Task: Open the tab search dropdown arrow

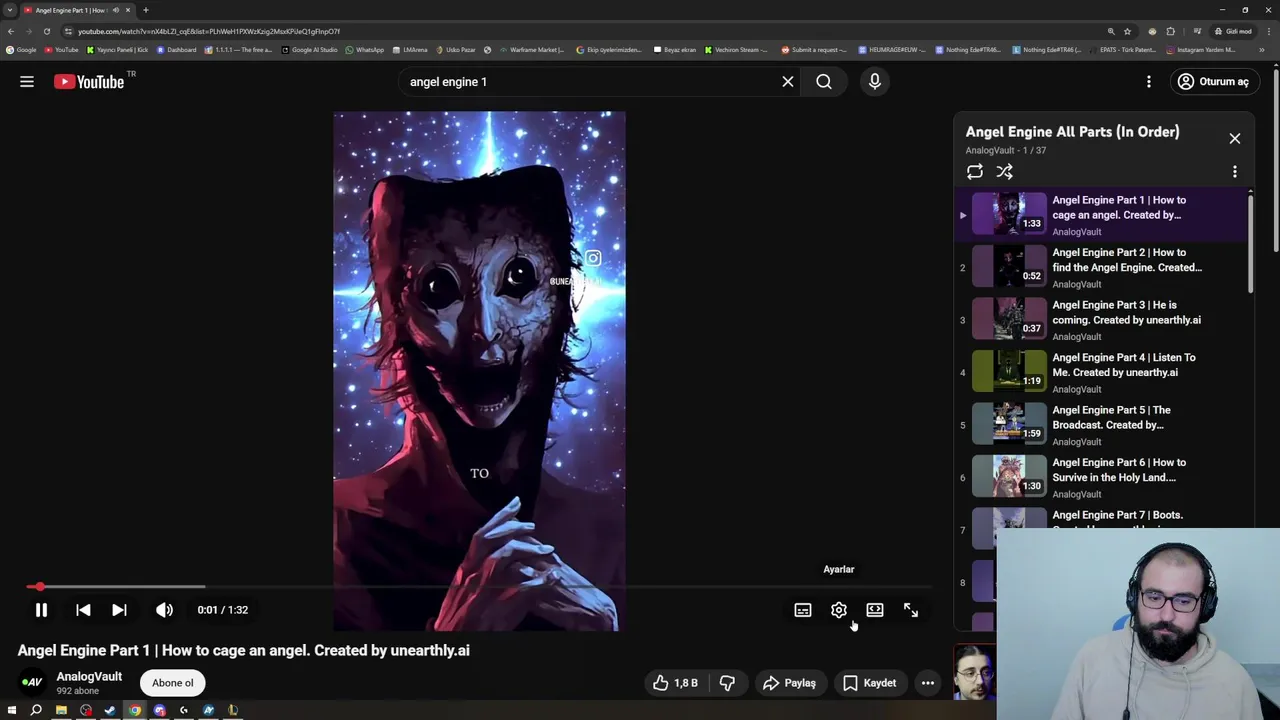Action: tap(10, 10)
